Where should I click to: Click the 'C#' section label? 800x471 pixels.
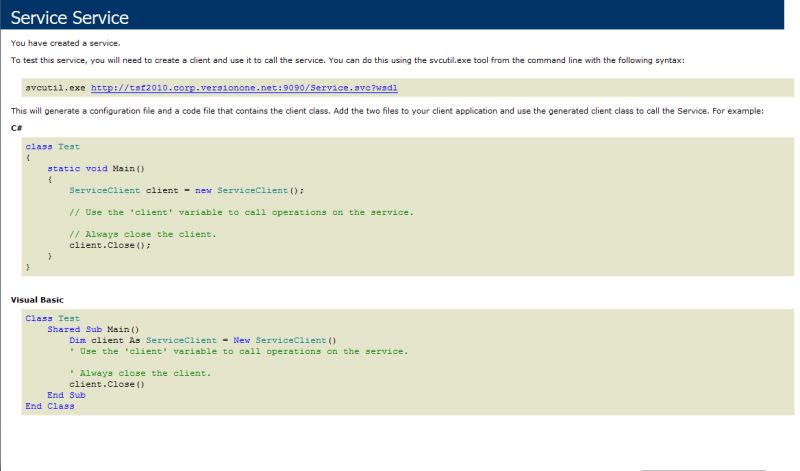(16, 128)
